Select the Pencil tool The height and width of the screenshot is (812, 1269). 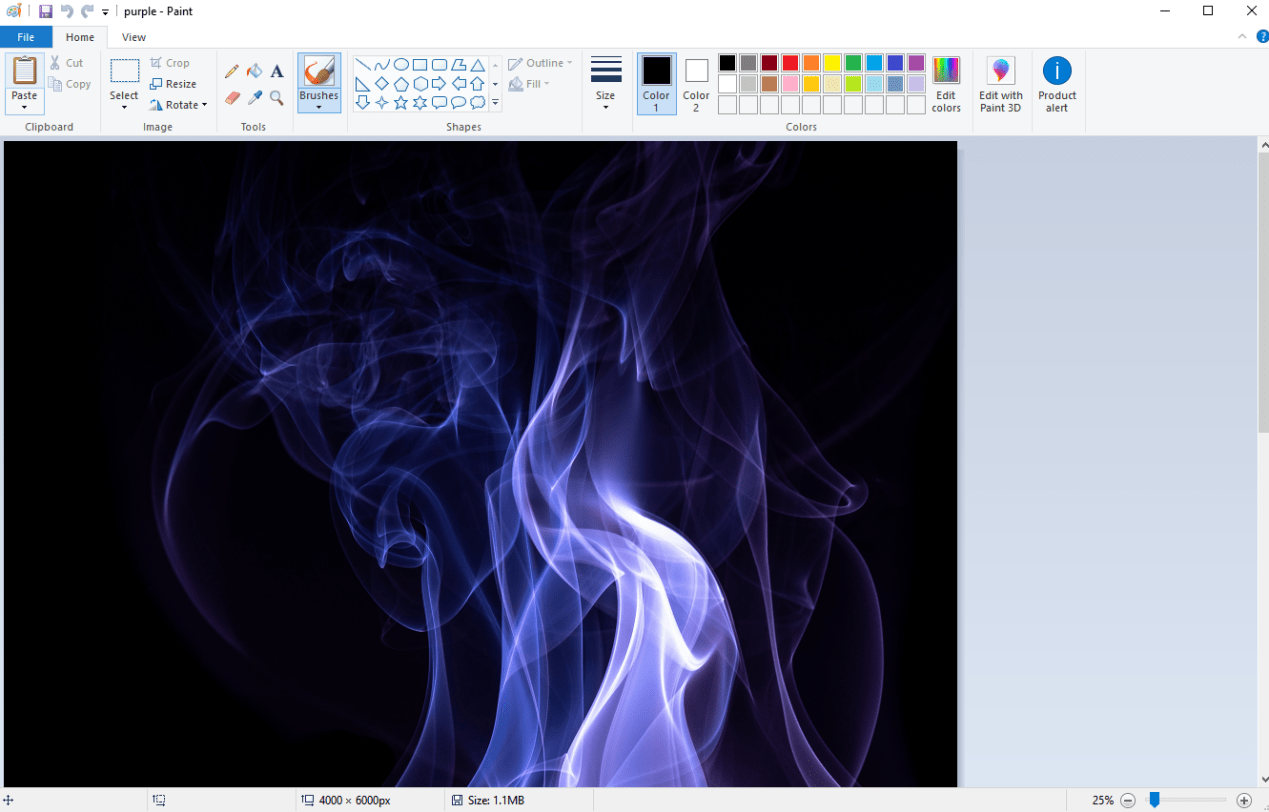(232, 70)
